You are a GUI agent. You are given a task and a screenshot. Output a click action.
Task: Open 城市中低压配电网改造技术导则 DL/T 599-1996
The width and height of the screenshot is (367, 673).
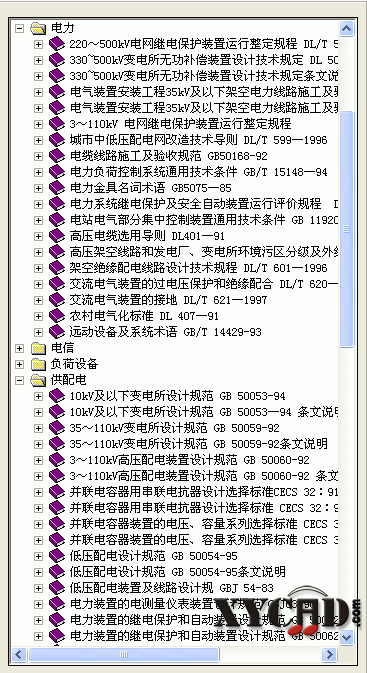coord(198,140)
